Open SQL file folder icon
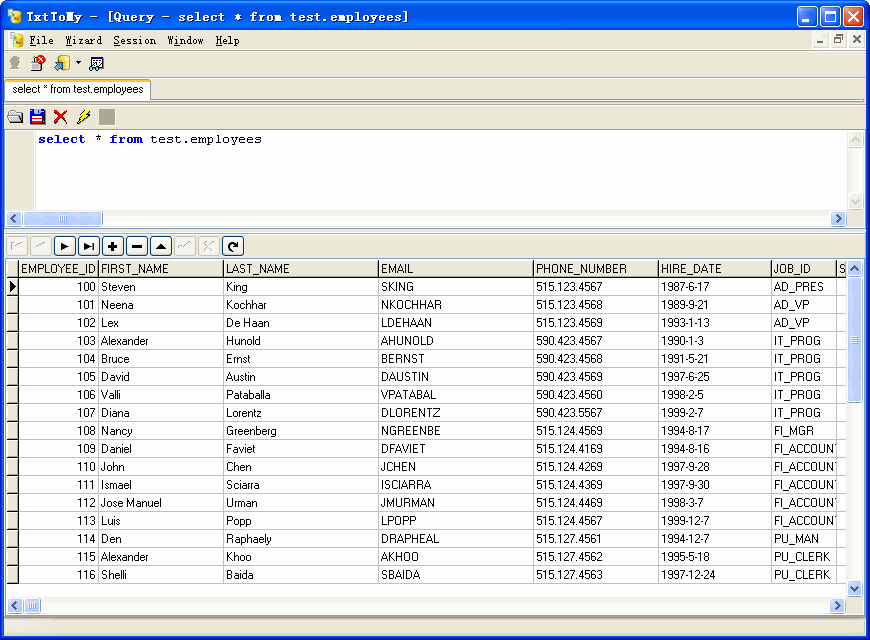Screen dimensions: 870x640 point(16,117)
